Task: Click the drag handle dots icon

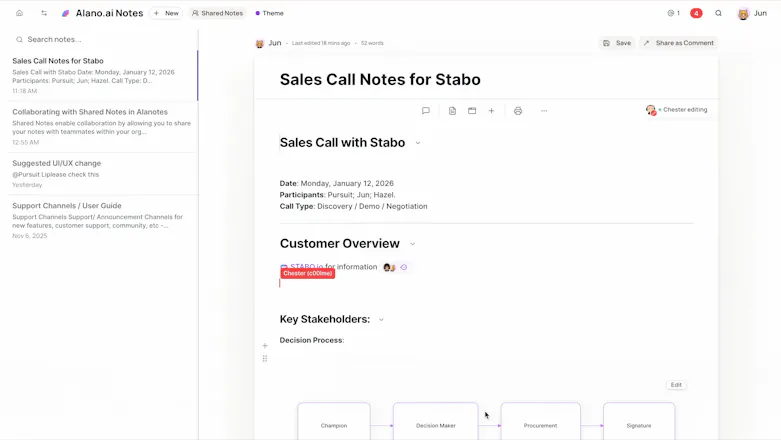Action: pyautogui.click(x=265, y=358)
